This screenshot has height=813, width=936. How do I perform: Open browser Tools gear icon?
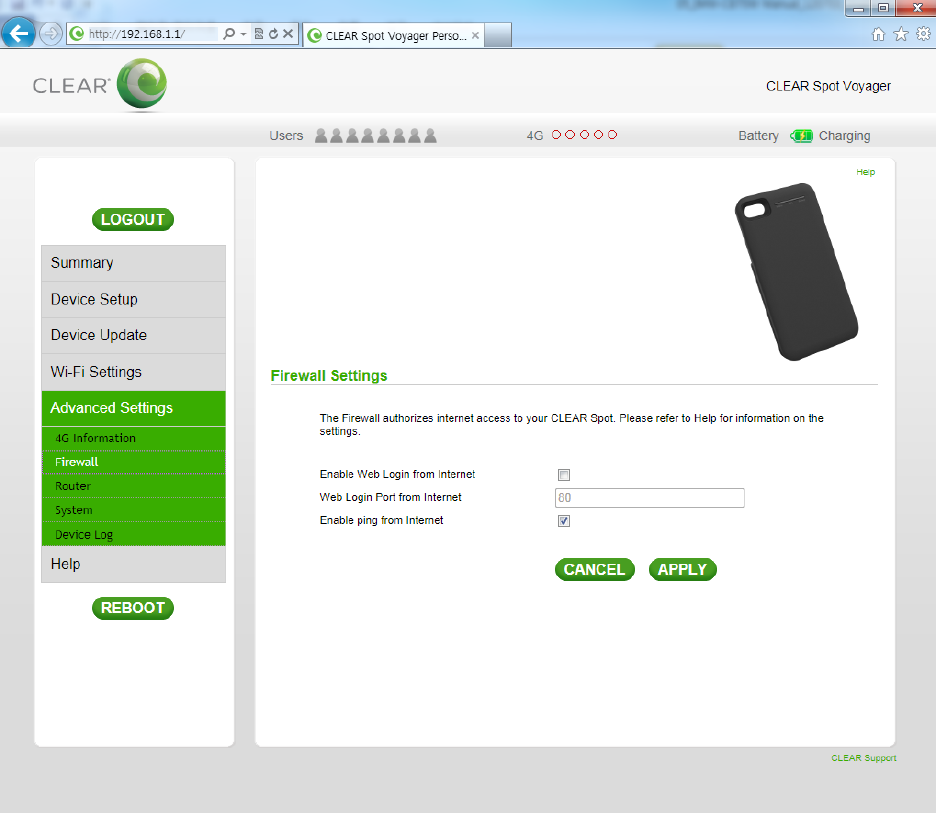click(923, 34)
